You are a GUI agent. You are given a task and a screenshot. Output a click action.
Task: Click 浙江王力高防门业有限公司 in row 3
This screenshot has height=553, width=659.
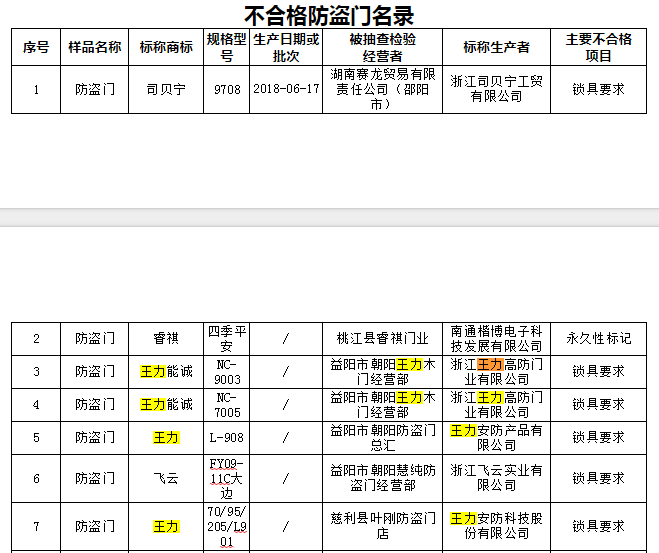coord(496,372)
